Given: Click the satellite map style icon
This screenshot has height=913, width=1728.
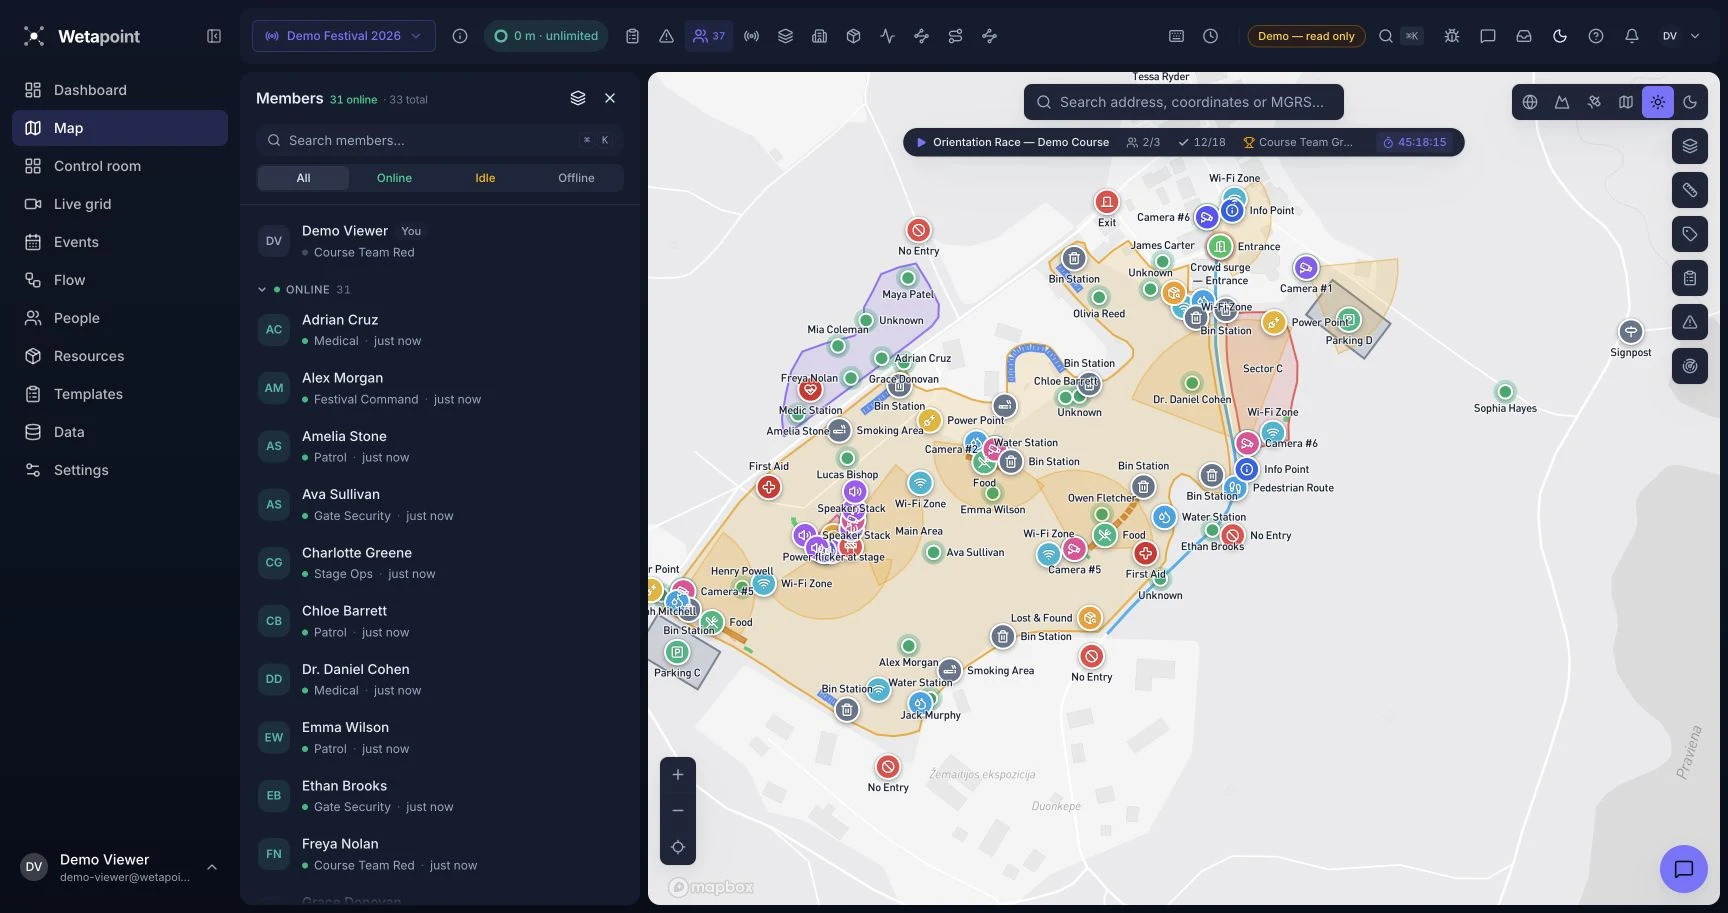Looking at the screenshot, I should (1594, 102).
